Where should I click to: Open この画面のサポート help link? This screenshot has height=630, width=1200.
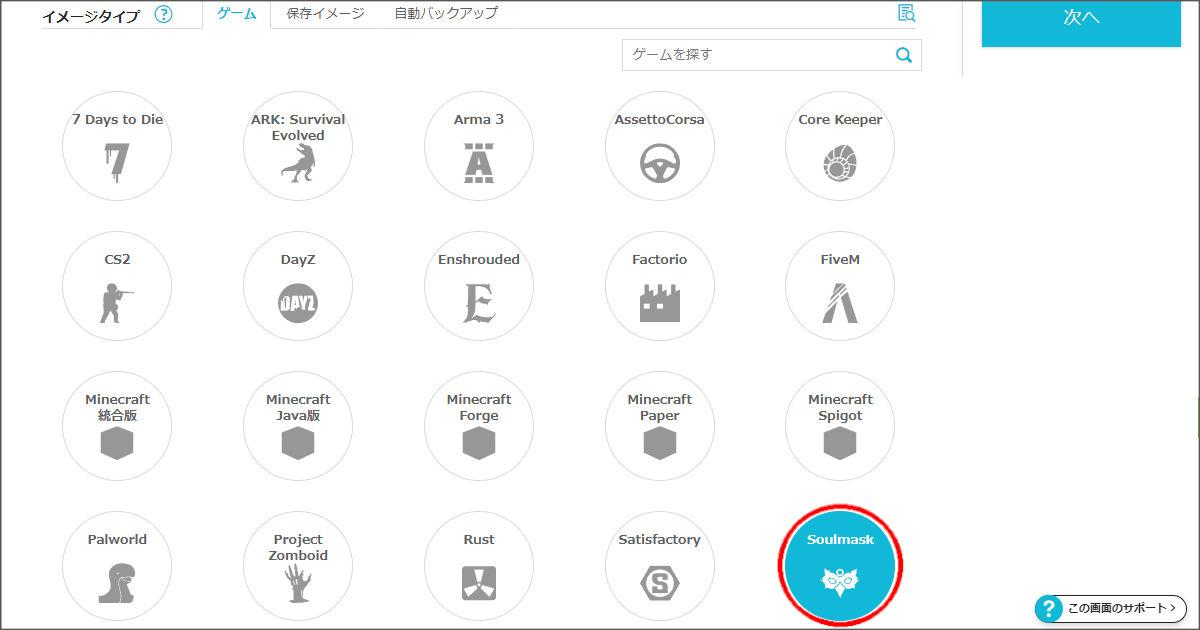pyautogui.click(x=1111, y=608)
